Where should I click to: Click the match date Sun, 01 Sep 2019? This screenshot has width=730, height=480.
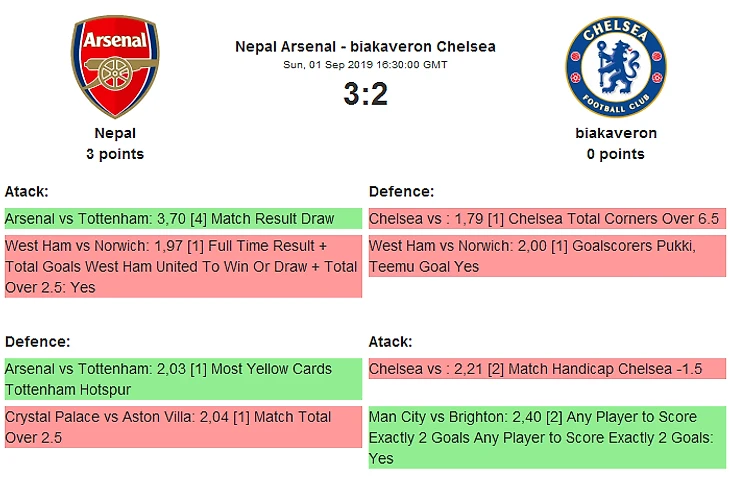pos(365,64)
